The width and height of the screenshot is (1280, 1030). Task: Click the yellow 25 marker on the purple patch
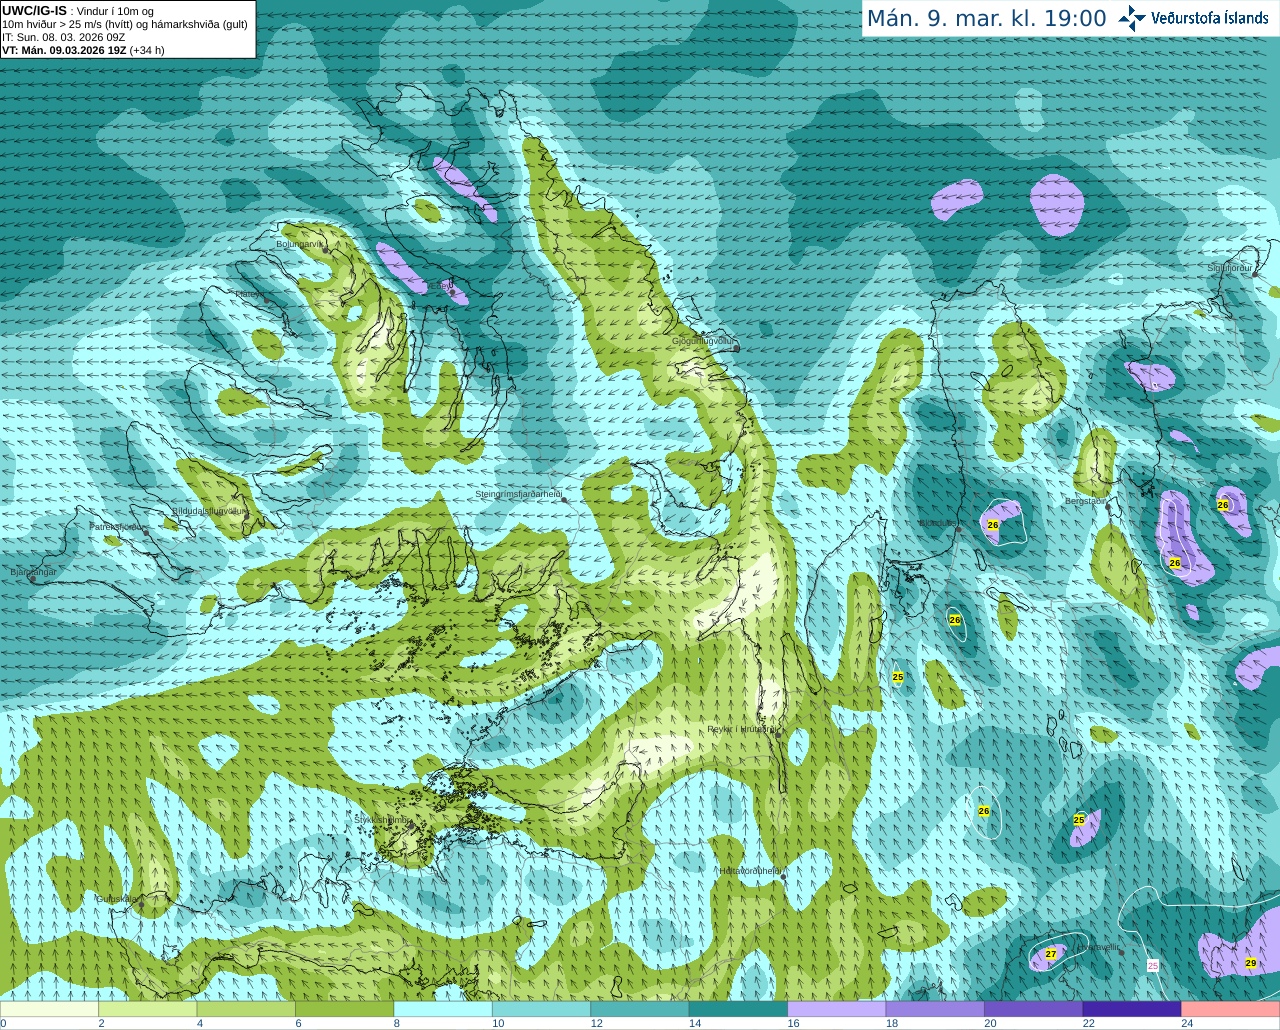(1079, 820)
